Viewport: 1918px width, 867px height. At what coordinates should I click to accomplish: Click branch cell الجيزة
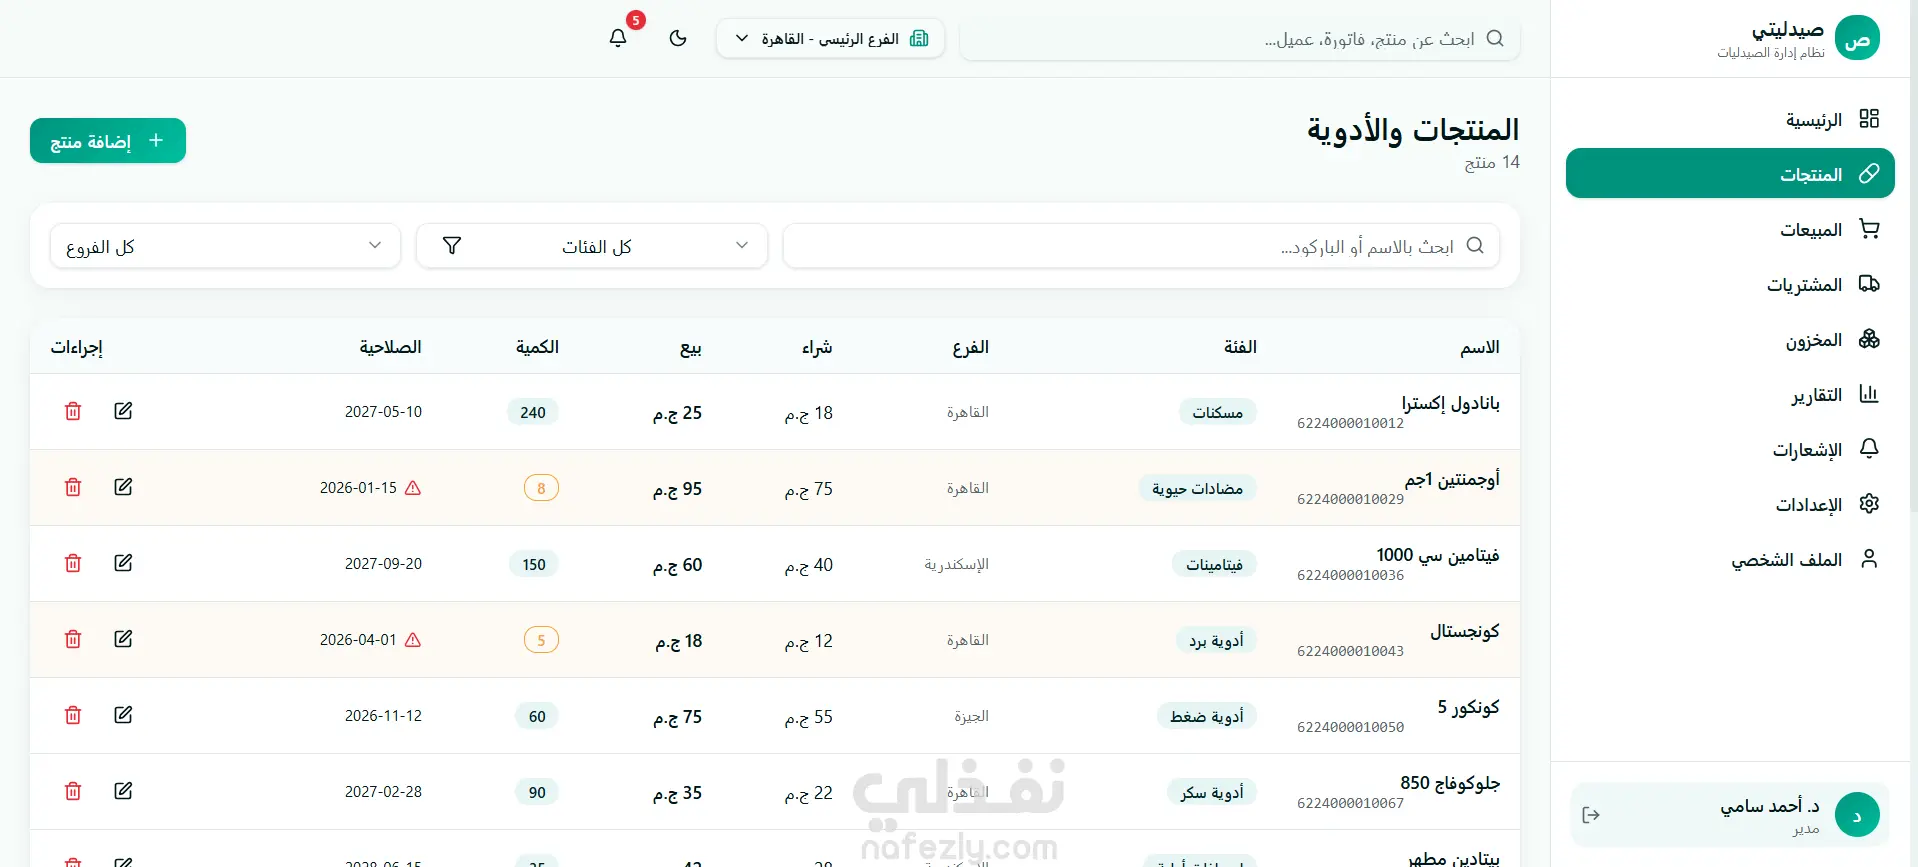(971, 716)
